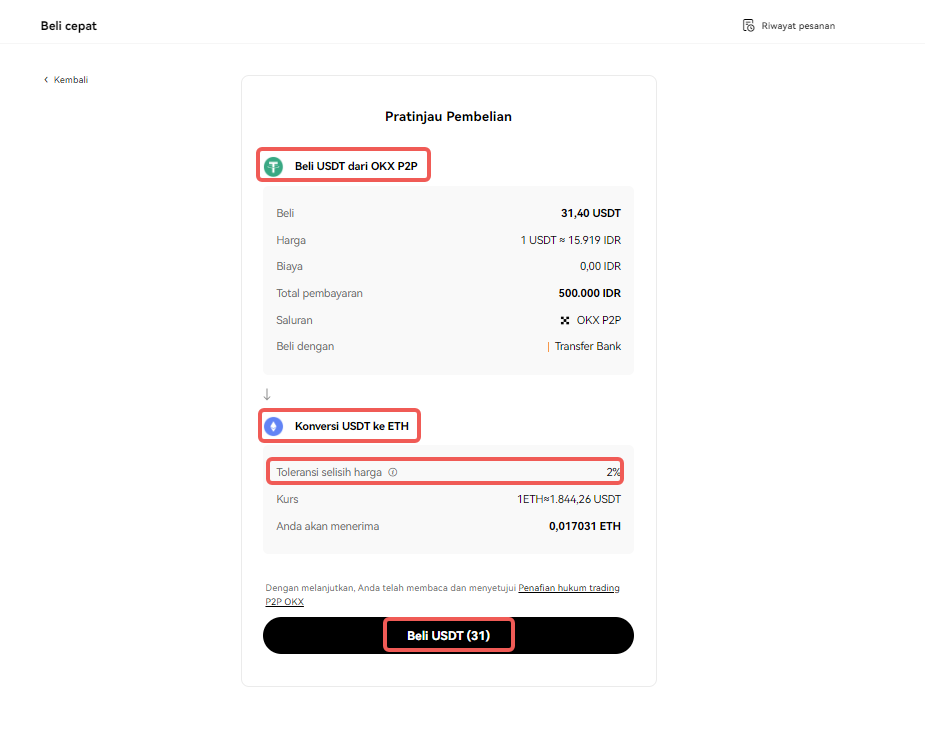Image resolution: width=925 pixels, height=731 pixels.
Task: Click the Ethereum coin icon
Action: (x=273, y=426)
